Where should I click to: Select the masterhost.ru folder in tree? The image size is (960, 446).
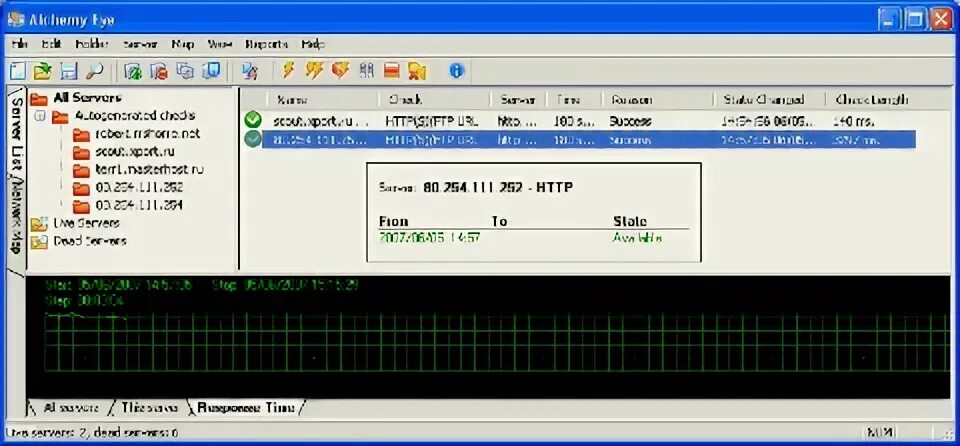coord(149,169)
